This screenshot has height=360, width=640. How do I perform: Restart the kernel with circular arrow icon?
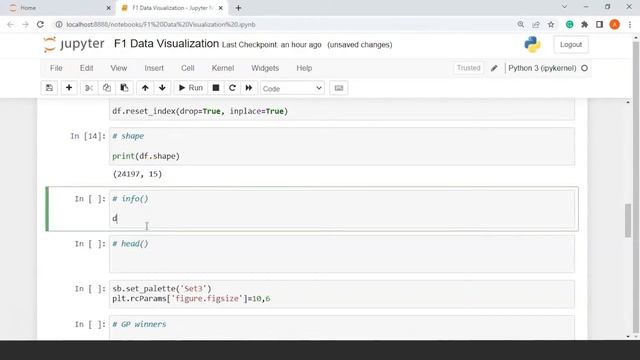pyautogui.click(x=232, y=88)
